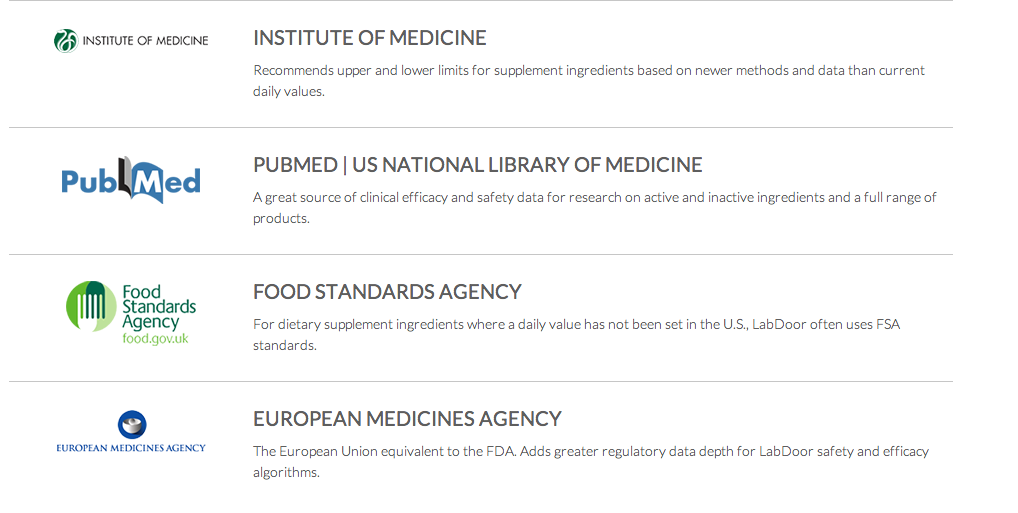Click 'algorithms.' ending the European Medicines Agency description
The height and width of the screenshot is (513, 1018).
(286, 473)
